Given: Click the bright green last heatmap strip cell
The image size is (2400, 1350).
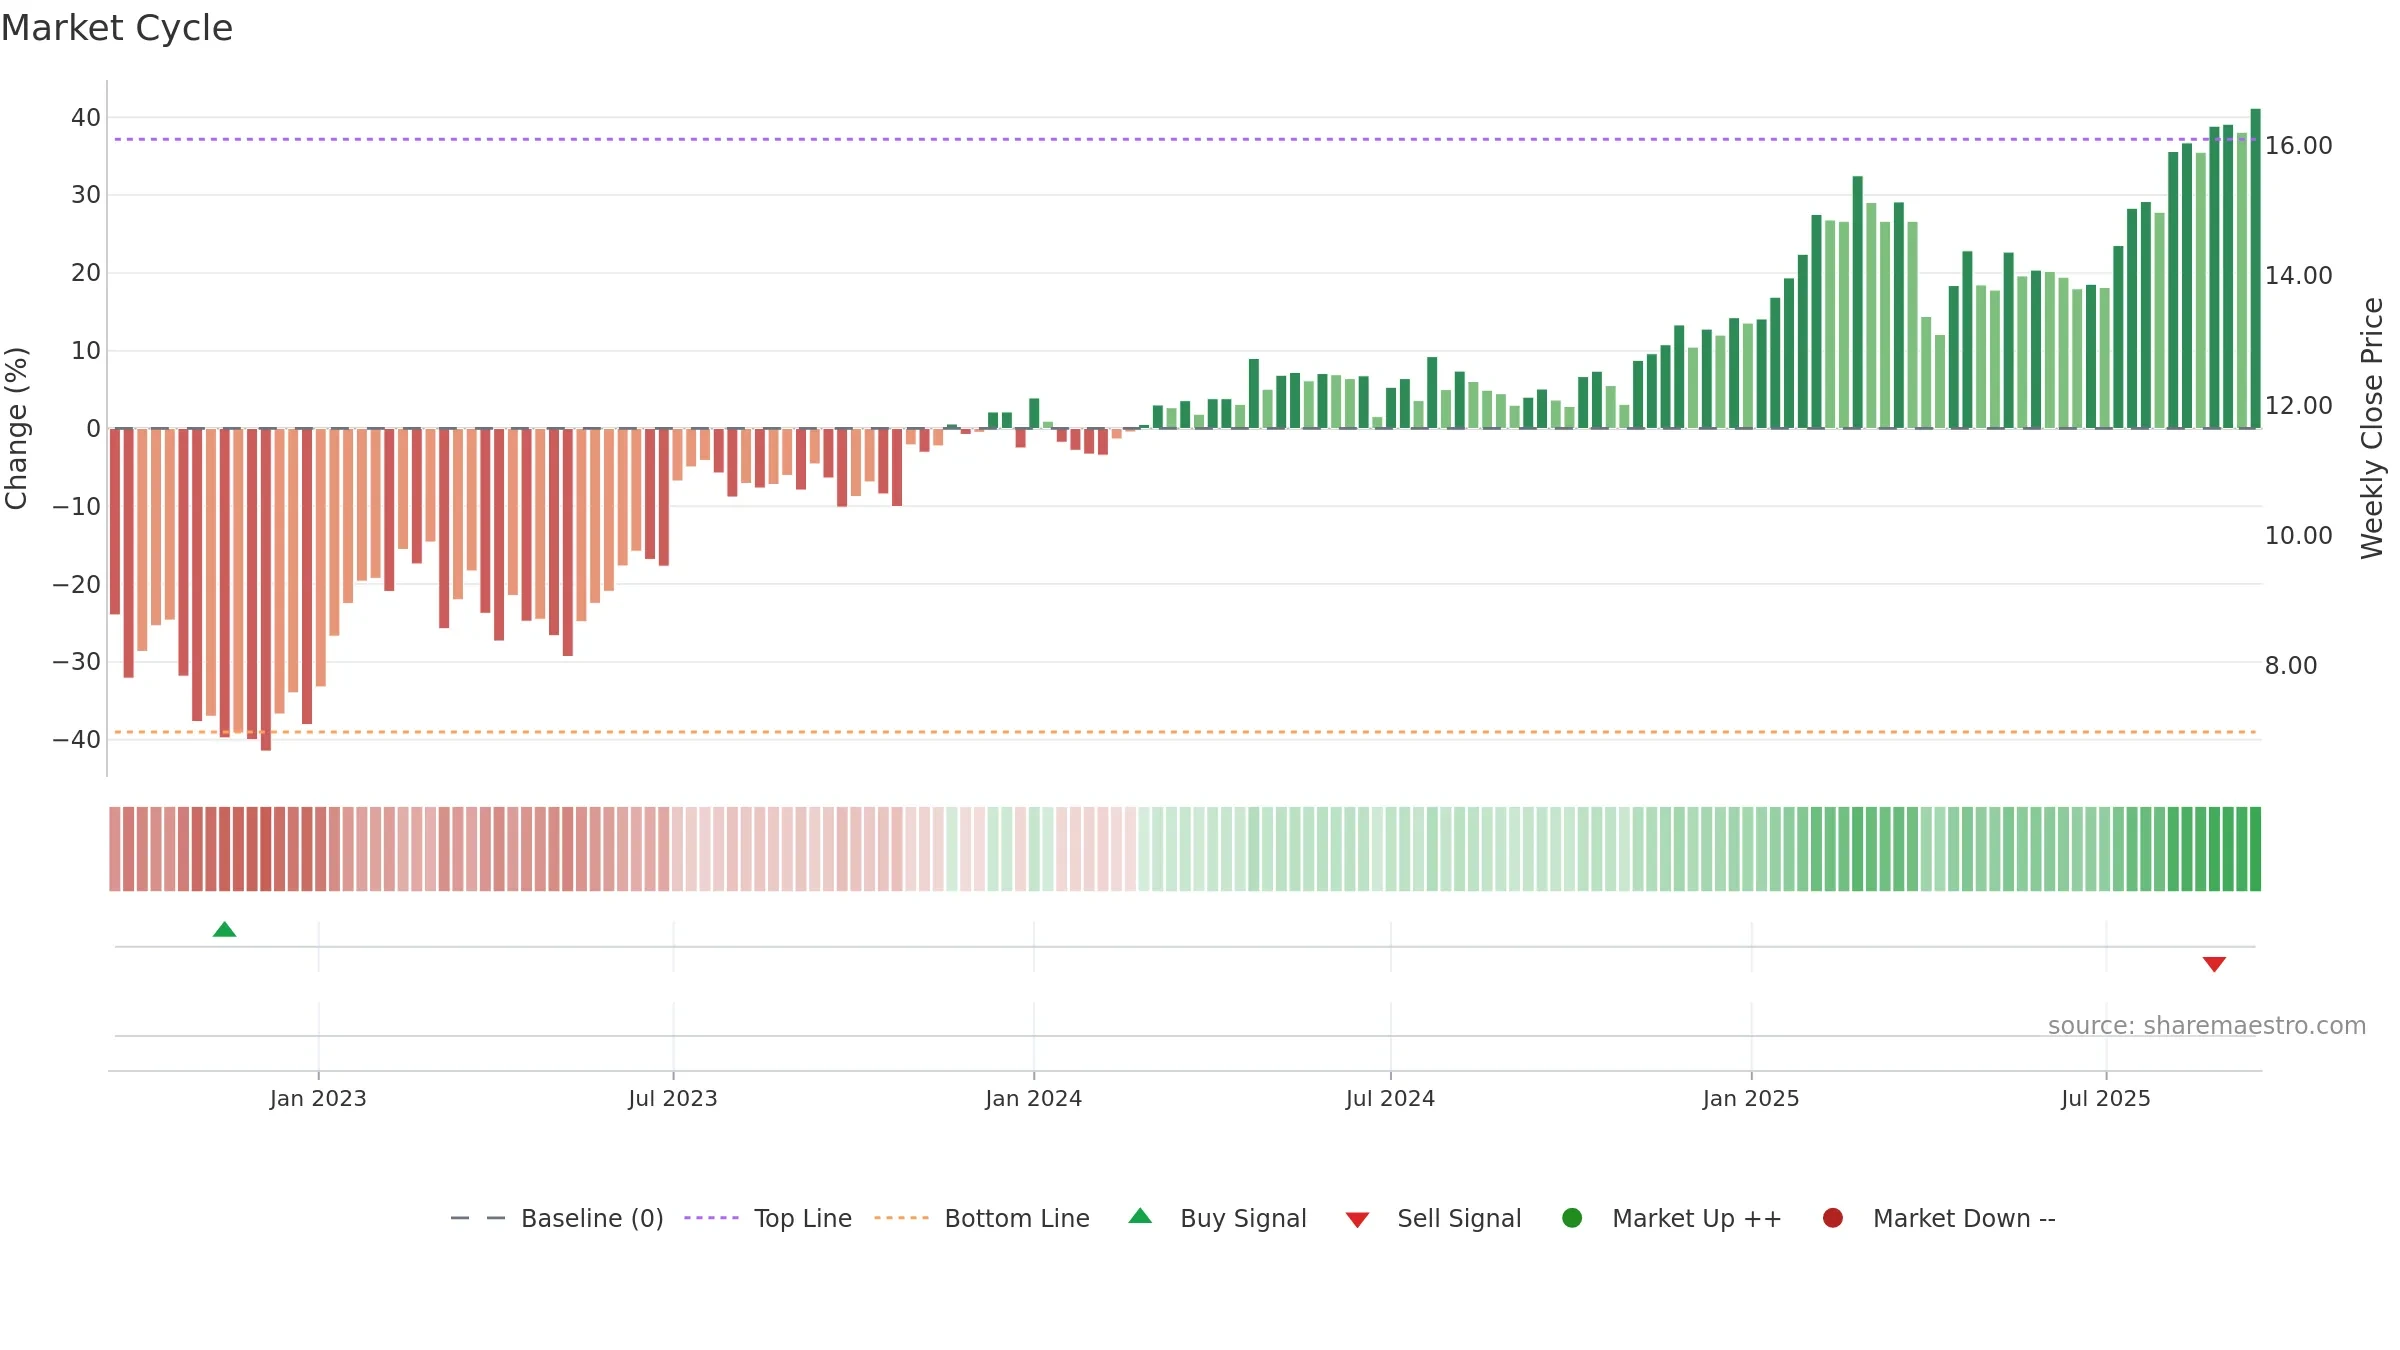Looking at the screenshot, I should pos(2255,849).
